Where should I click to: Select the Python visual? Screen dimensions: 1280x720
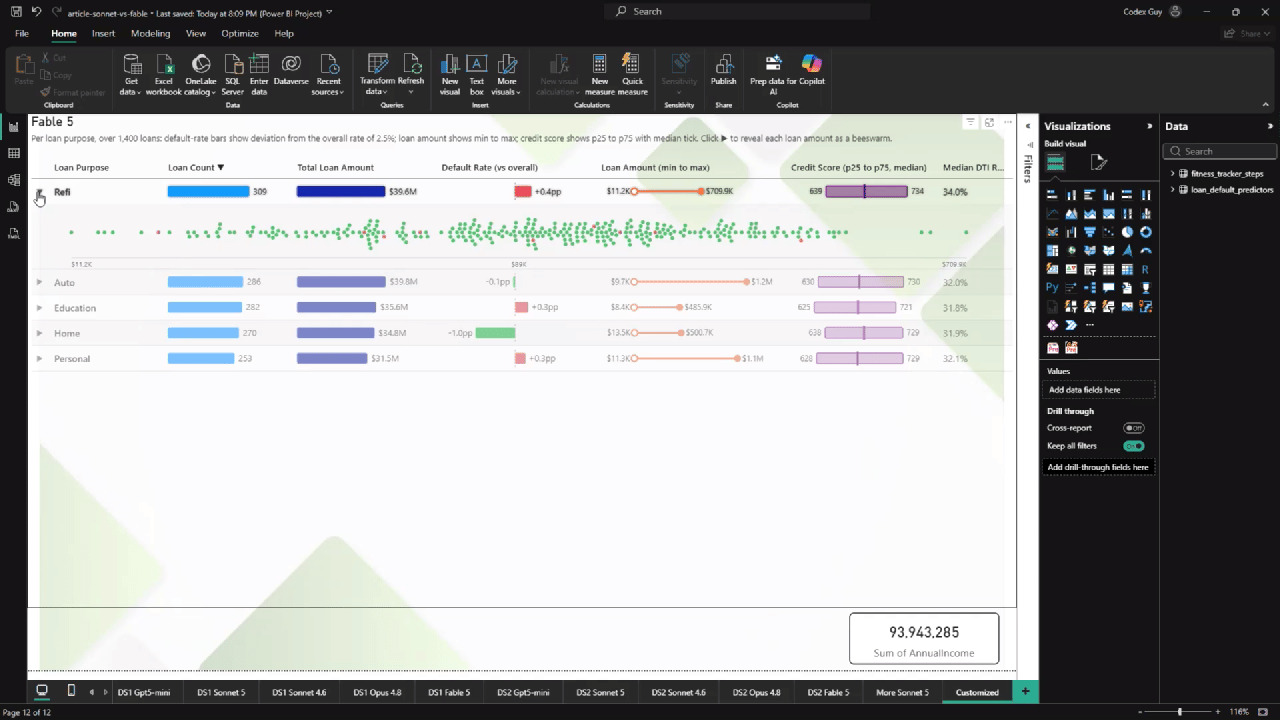point(1052,287)
